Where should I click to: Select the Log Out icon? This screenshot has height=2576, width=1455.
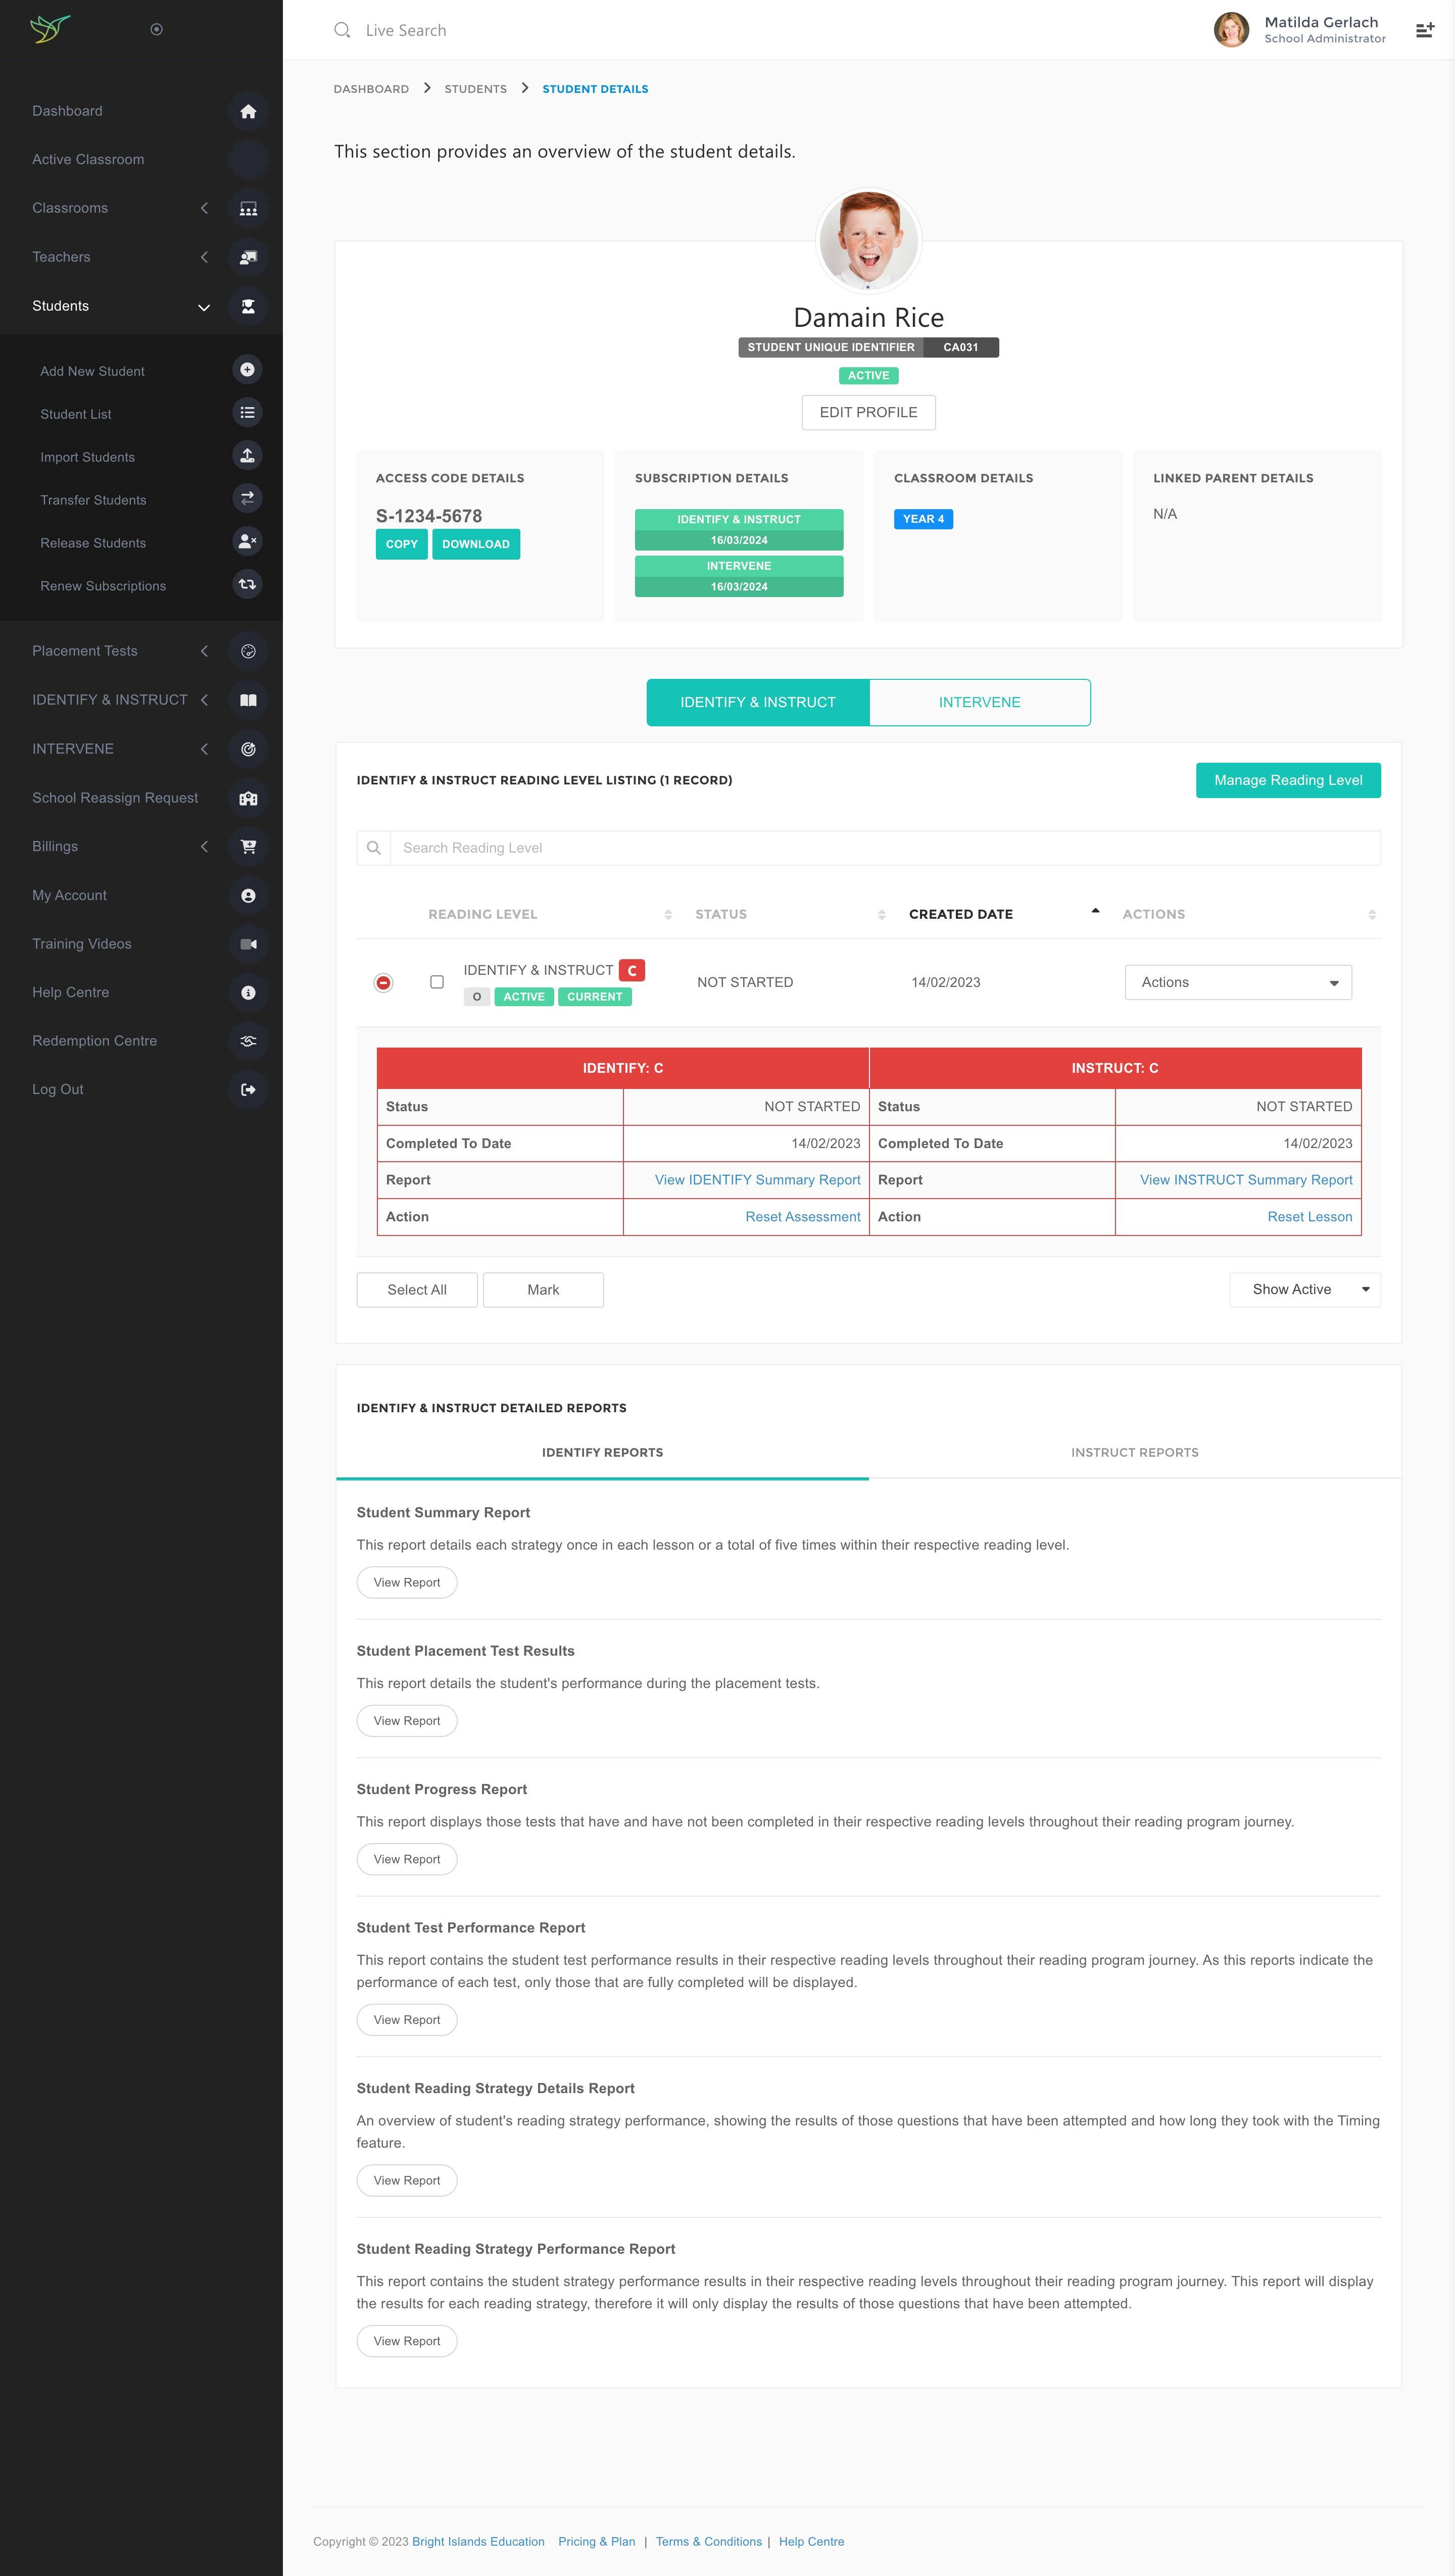coord(248,1089)
